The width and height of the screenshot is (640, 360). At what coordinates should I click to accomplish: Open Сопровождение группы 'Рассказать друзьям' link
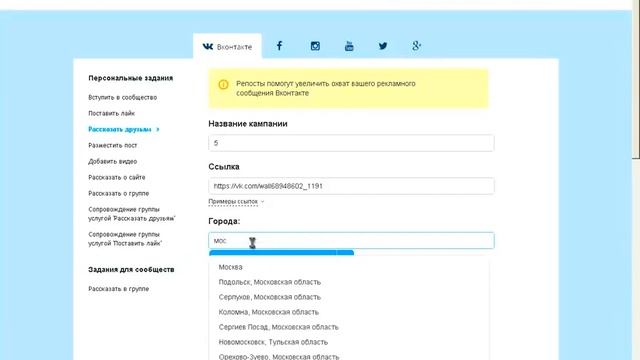(x=132, y=214)
